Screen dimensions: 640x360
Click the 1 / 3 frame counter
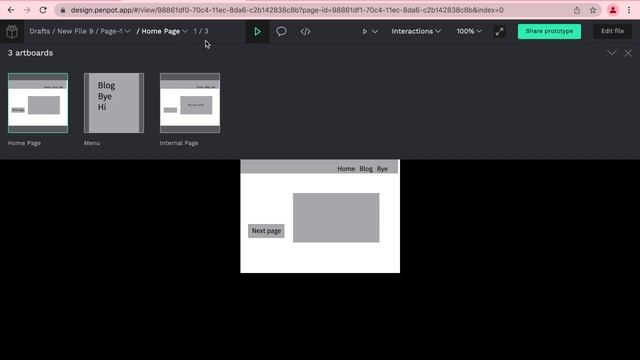point(201,31)
